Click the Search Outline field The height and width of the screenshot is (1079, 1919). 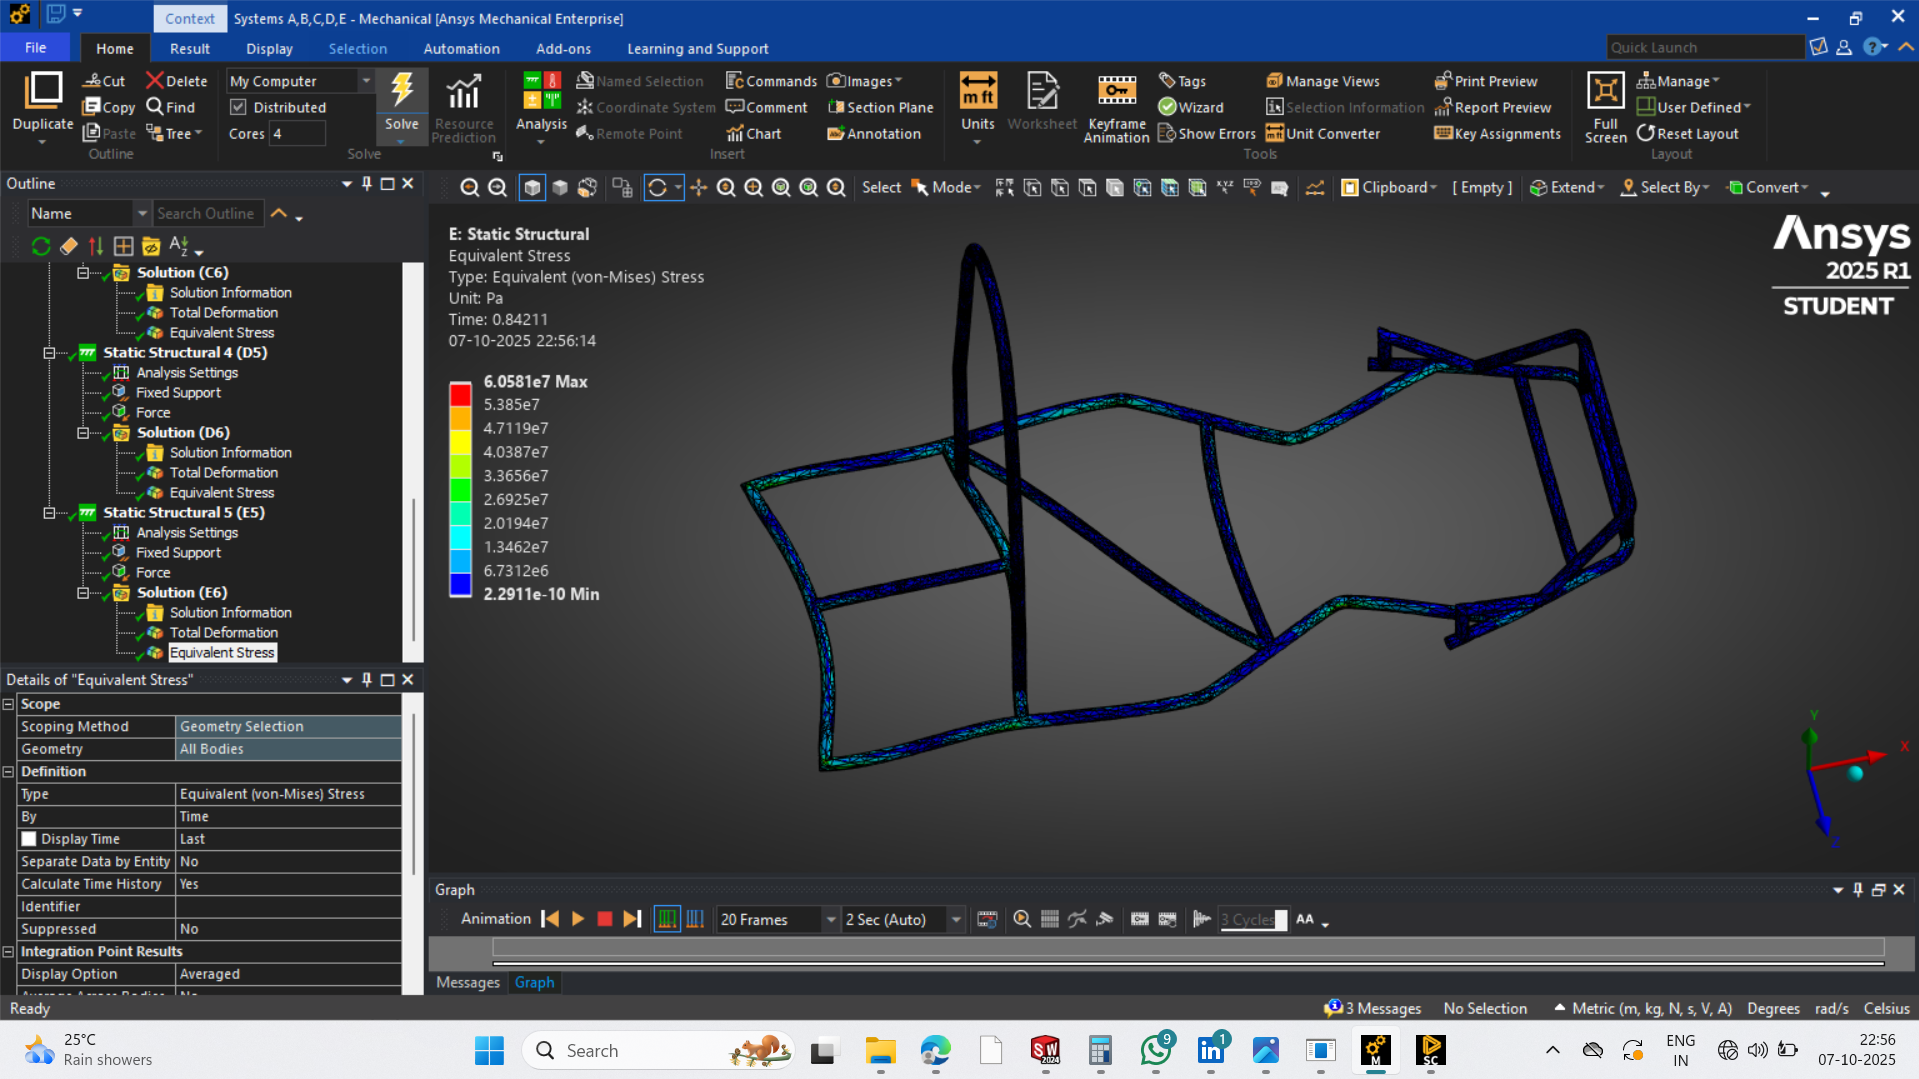[x=208, y=213]
